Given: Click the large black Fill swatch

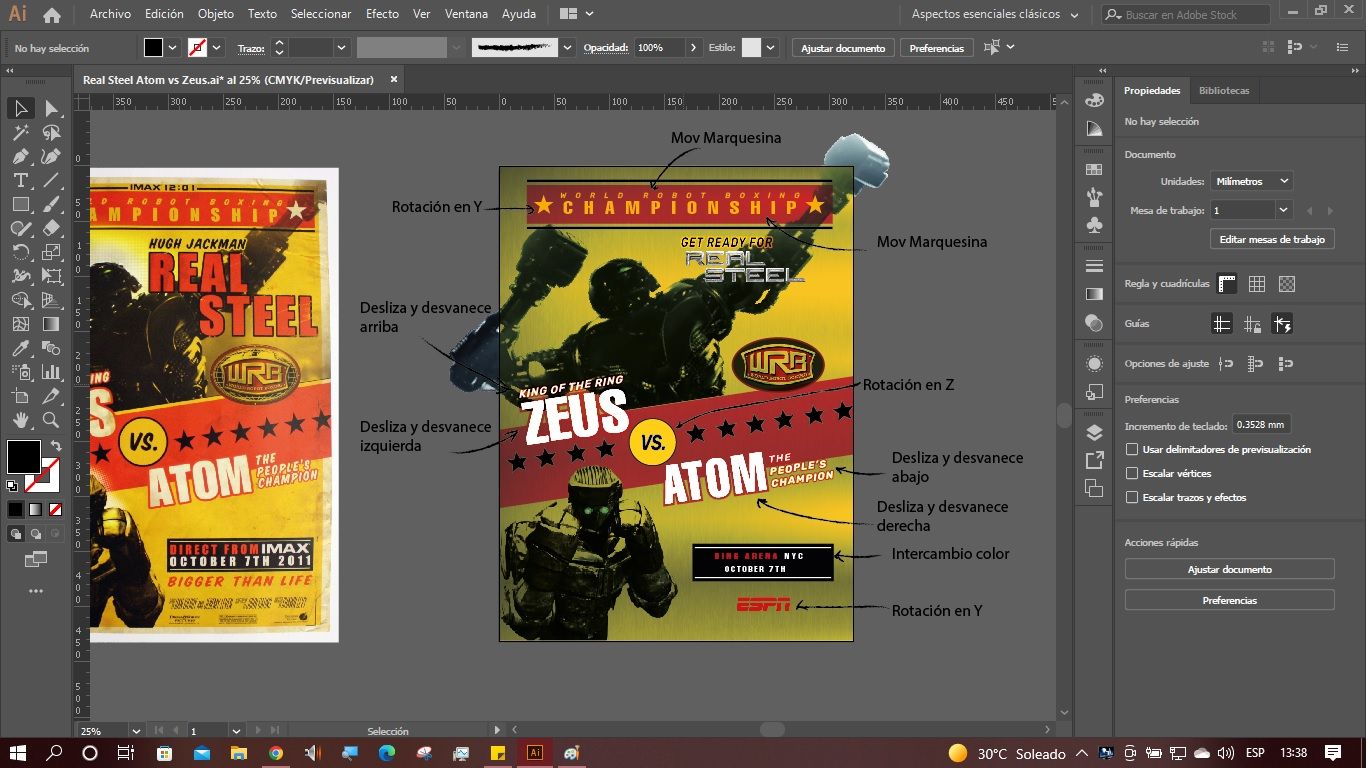Looking at the screenshot, I should point(24,457).
